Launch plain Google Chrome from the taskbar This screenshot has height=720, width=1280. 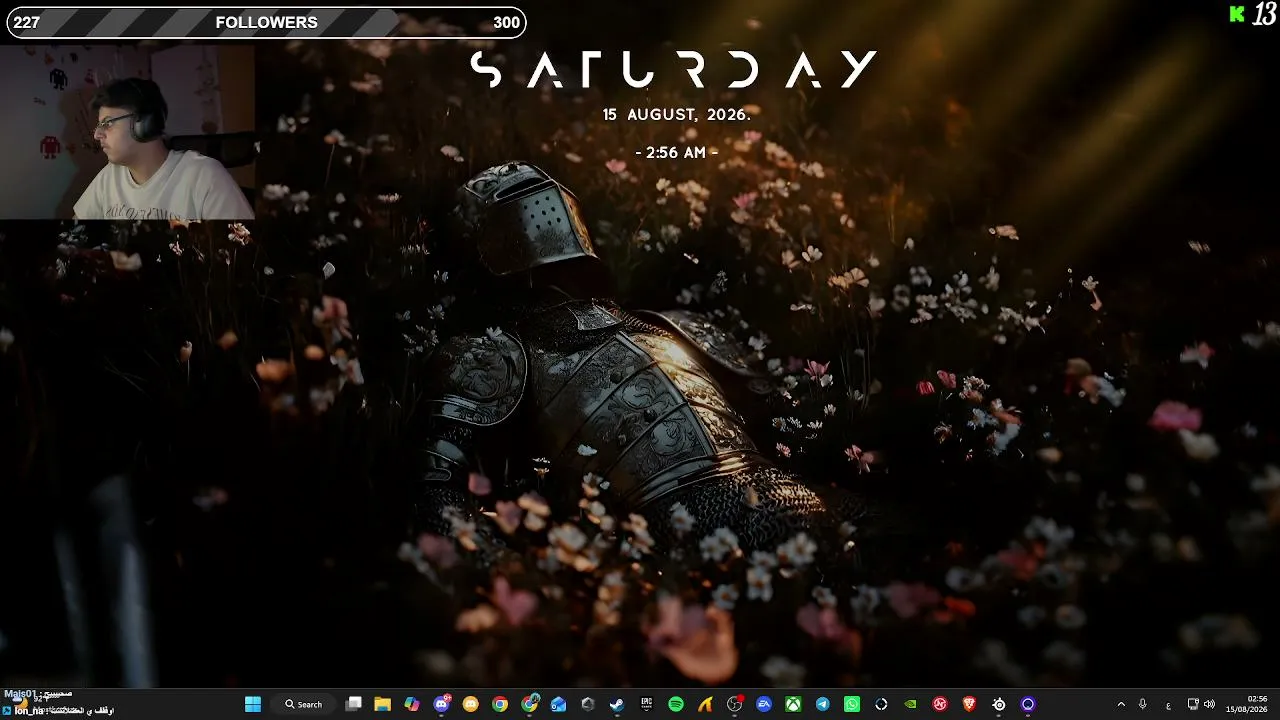500,704
